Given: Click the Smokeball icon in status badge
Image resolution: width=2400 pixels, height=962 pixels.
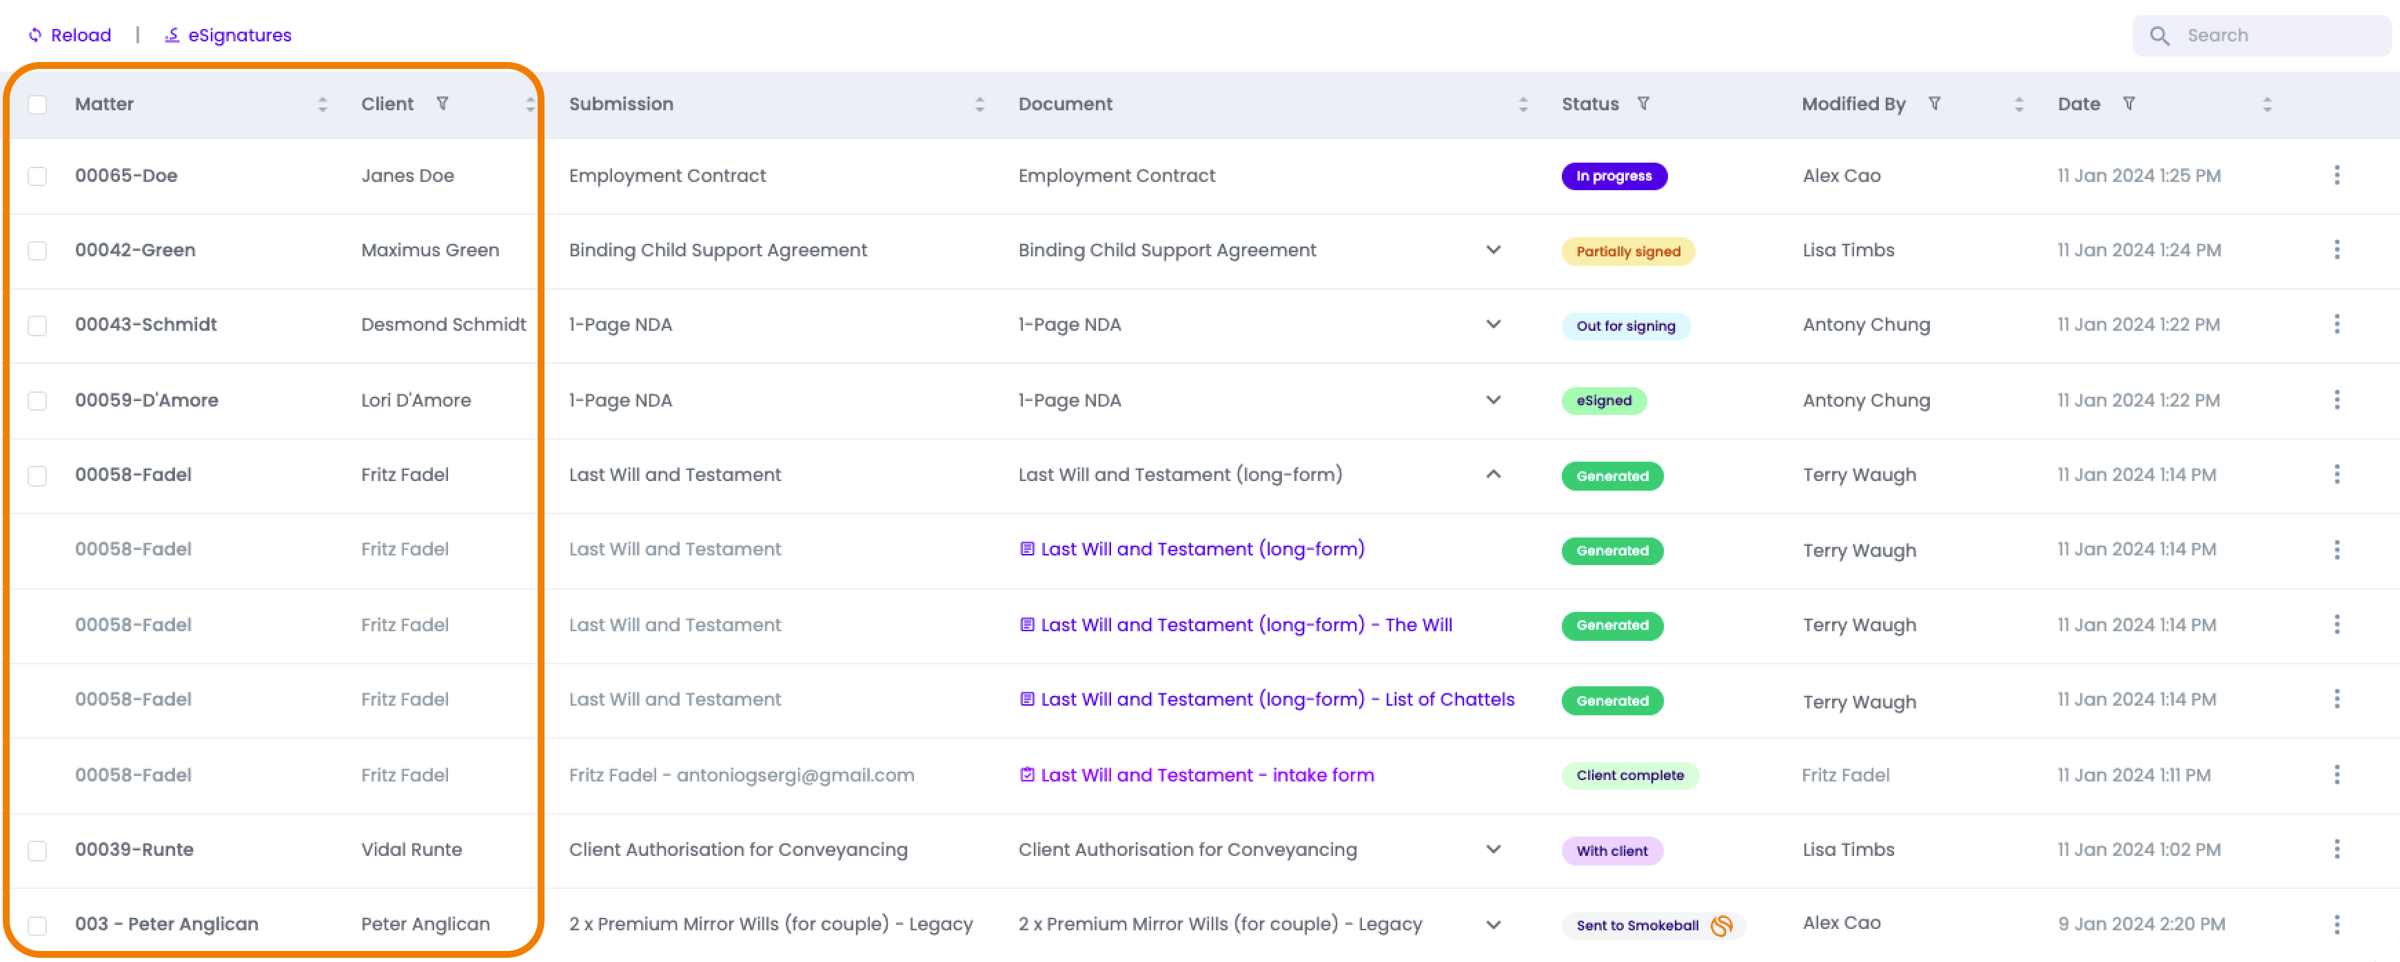Looking at the screenshot, I should click(1721, 925).
